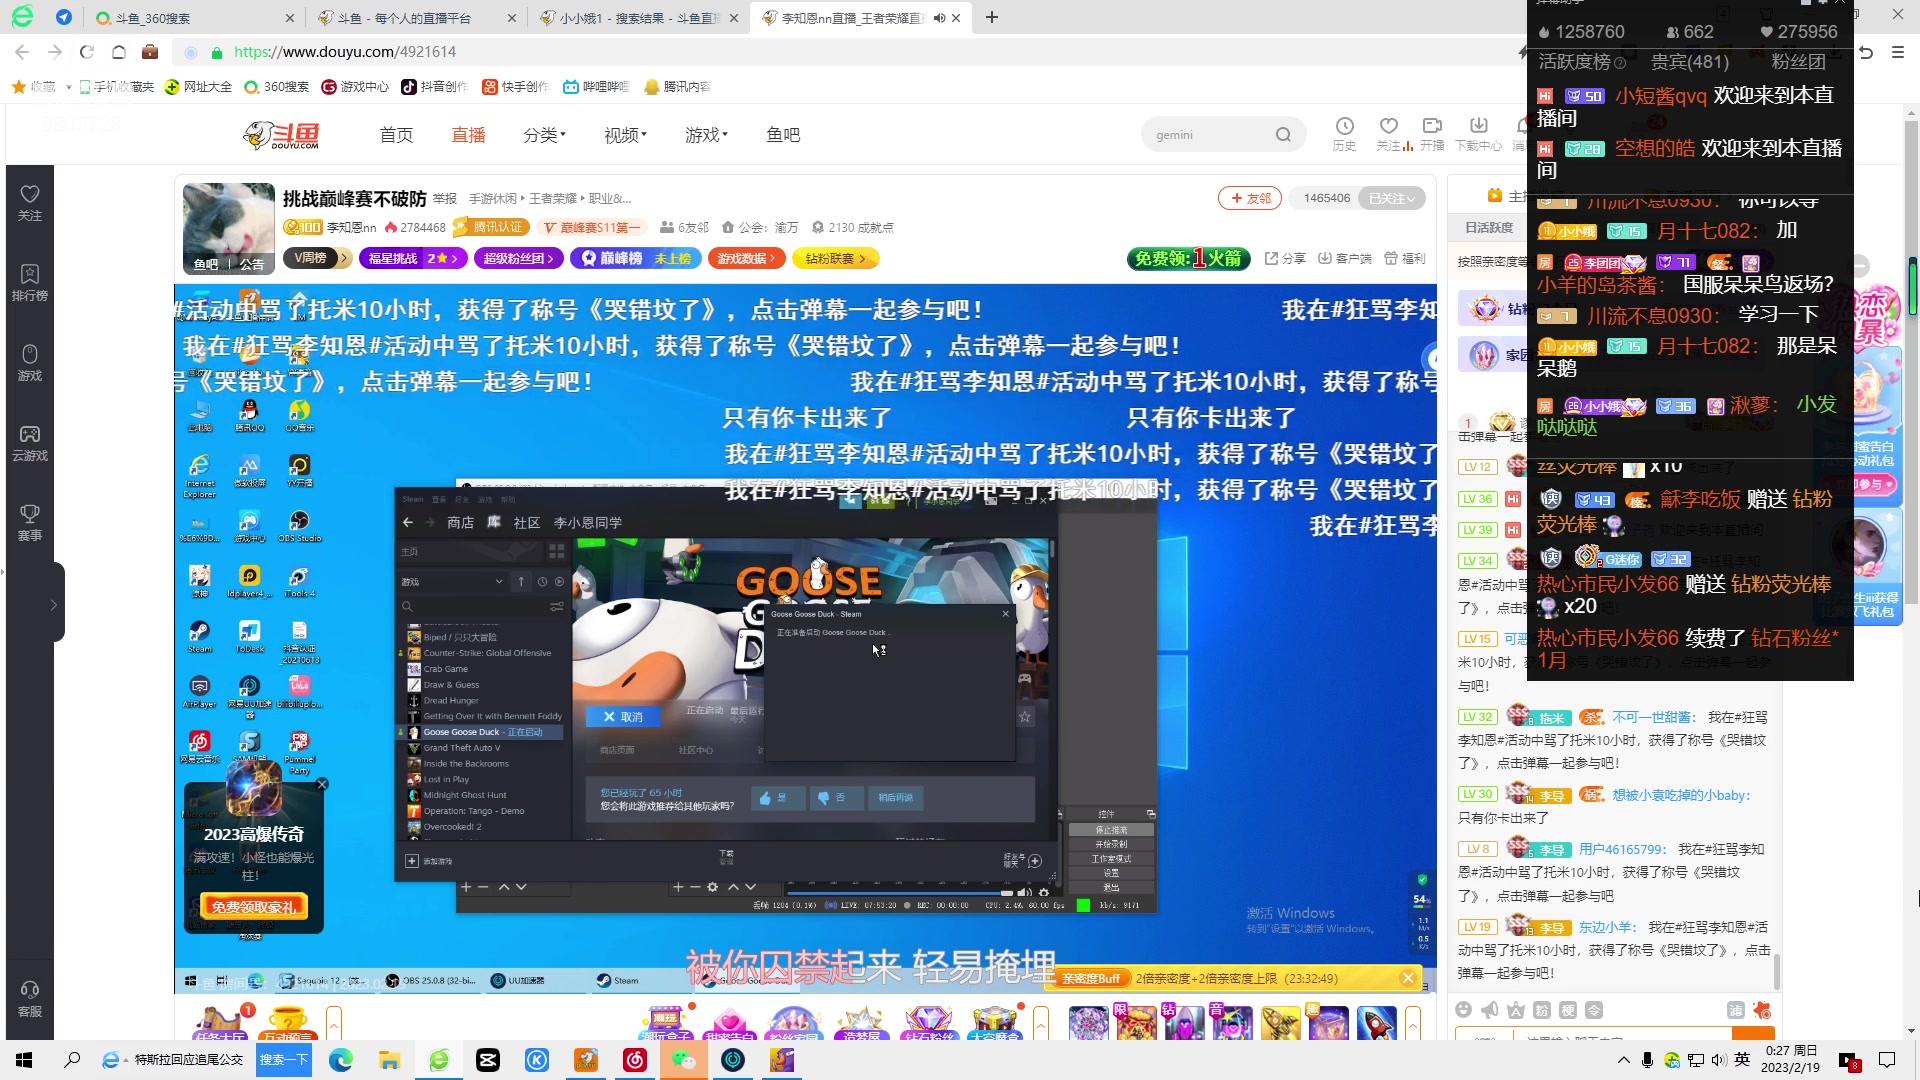The height and width of the screenshot is (1080, 1920).
Task: Expand the task bar up-arrow near 互动预言
Action: pos(334,1024)
